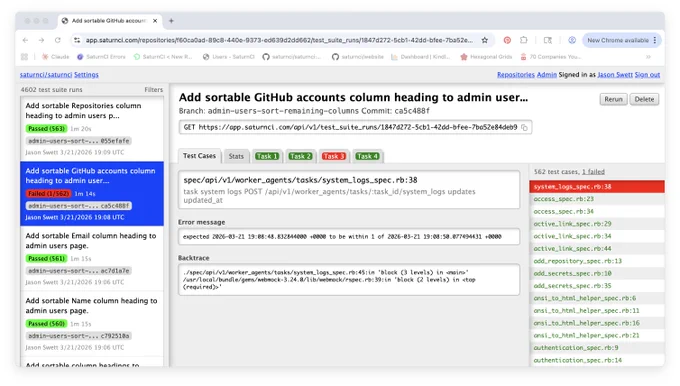This screenshot has width=680, height=386.
Task: Click the Failed (1/562) status badge
Action: click(48, 193)
